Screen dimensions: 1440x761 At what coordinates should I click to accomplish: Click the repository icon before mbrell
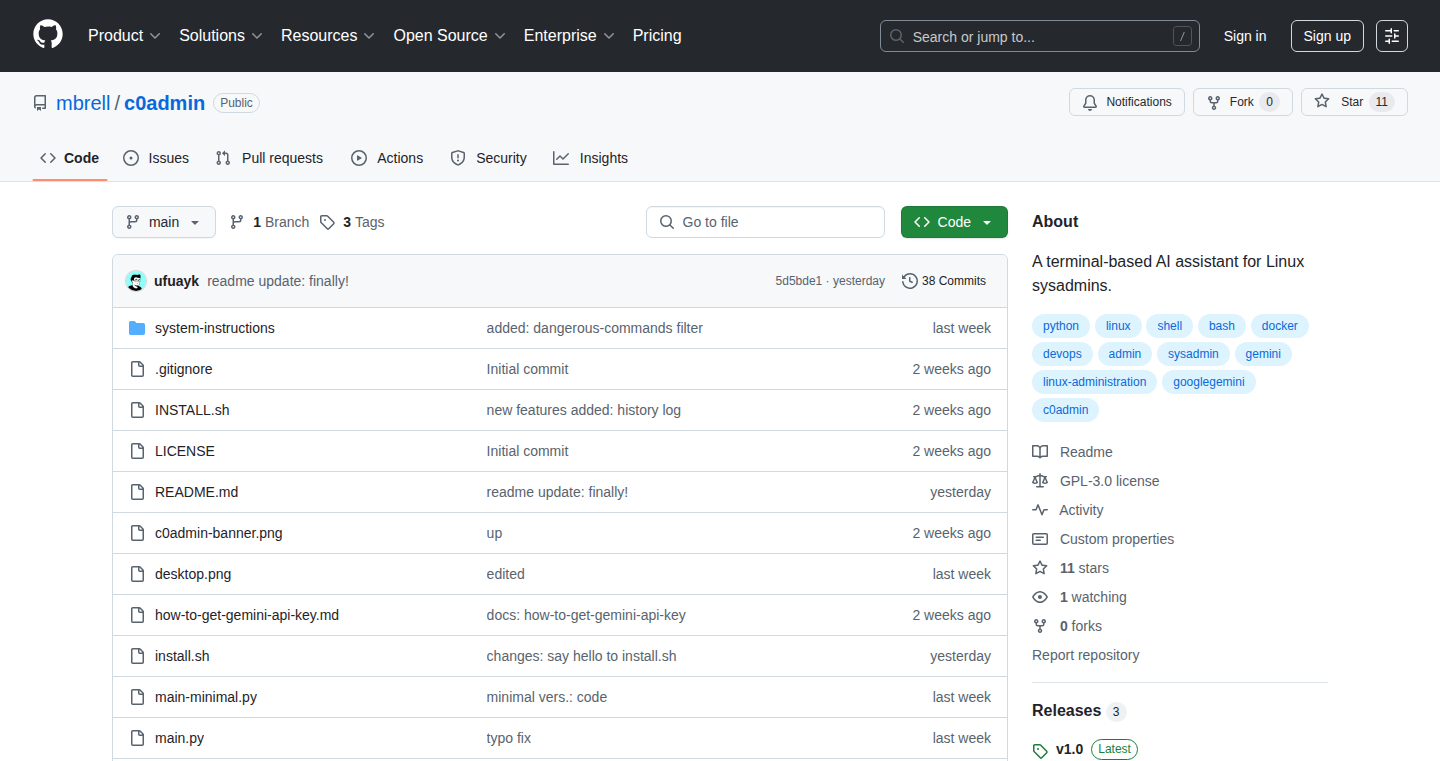click(x=40, y=103)
